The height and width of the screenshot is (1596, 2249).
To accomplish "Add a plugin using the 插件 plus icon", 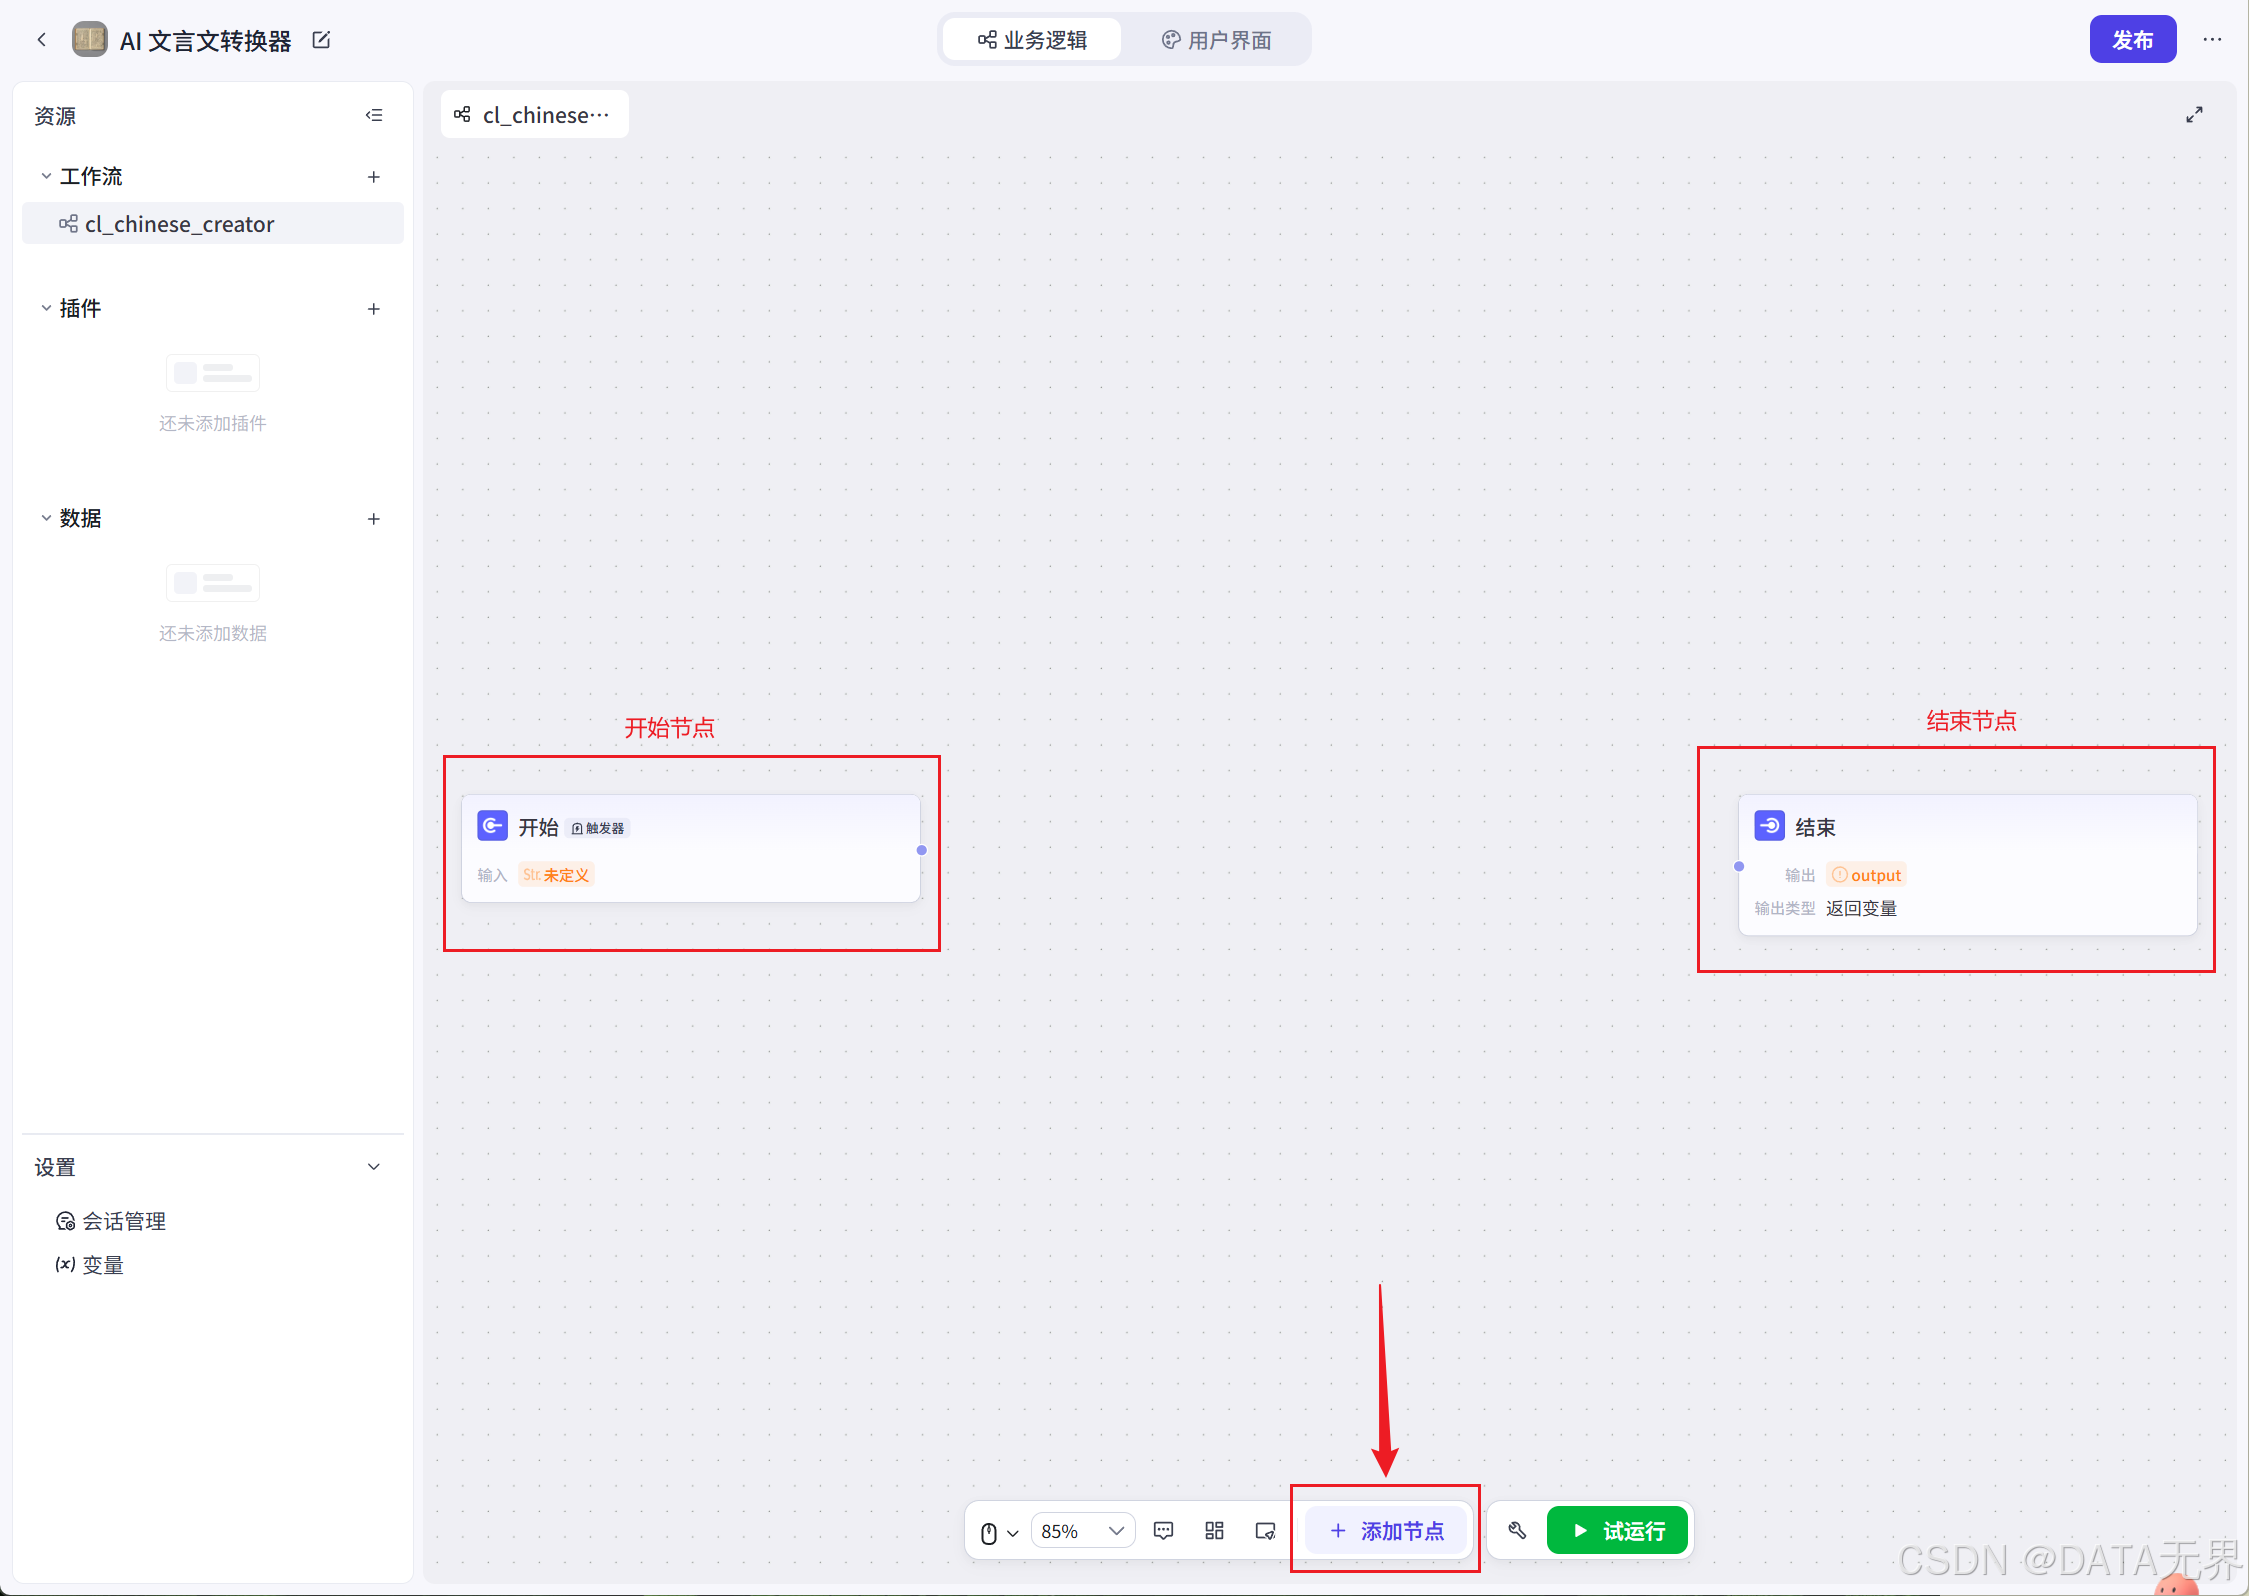I will click(x=374, y=309).
